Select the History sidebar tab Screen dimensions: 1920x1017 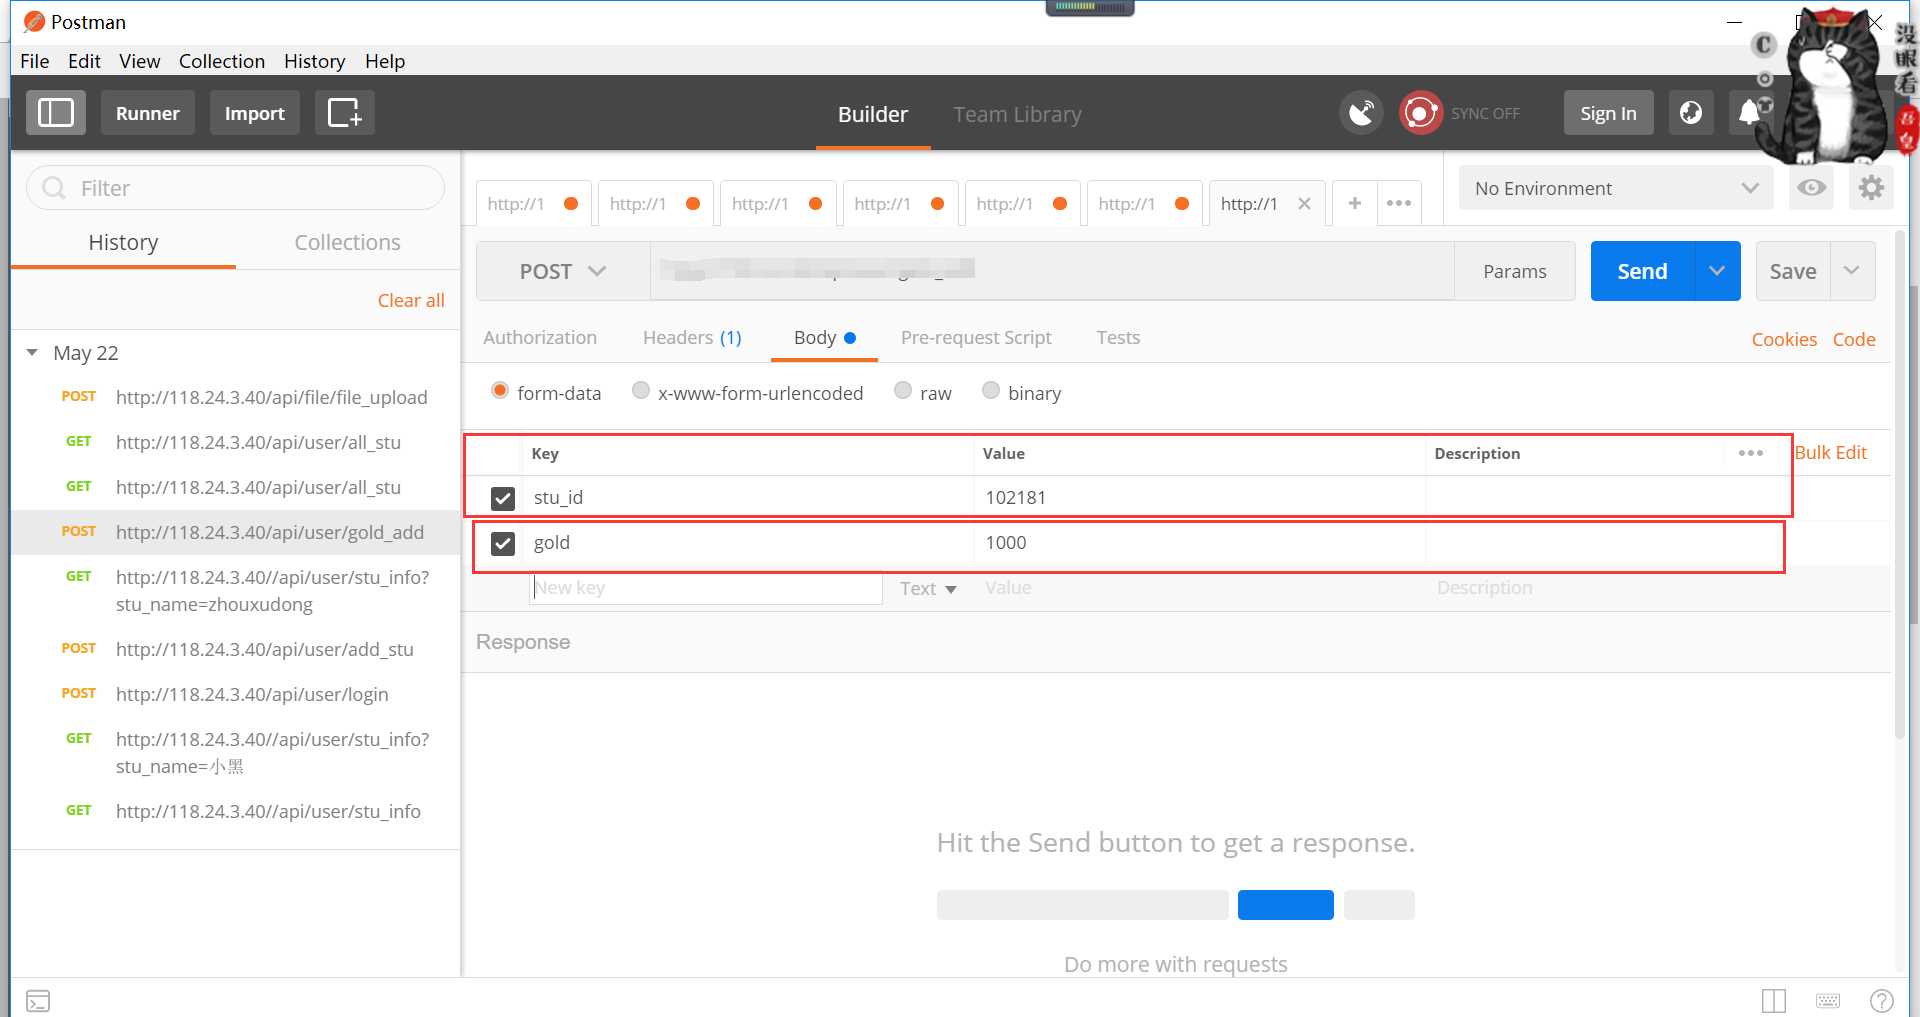(123, 242)
